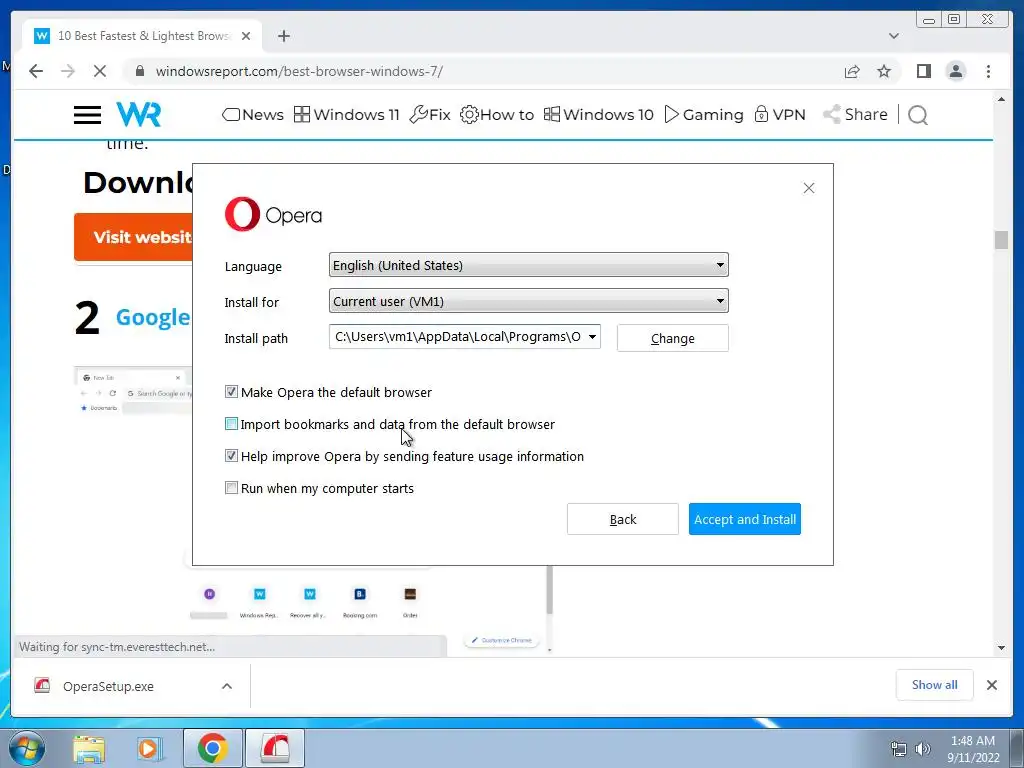This screenshot has height=768, width=1024.
Task: Open Windows 11 menu item
Action: [x=346, y=115]
